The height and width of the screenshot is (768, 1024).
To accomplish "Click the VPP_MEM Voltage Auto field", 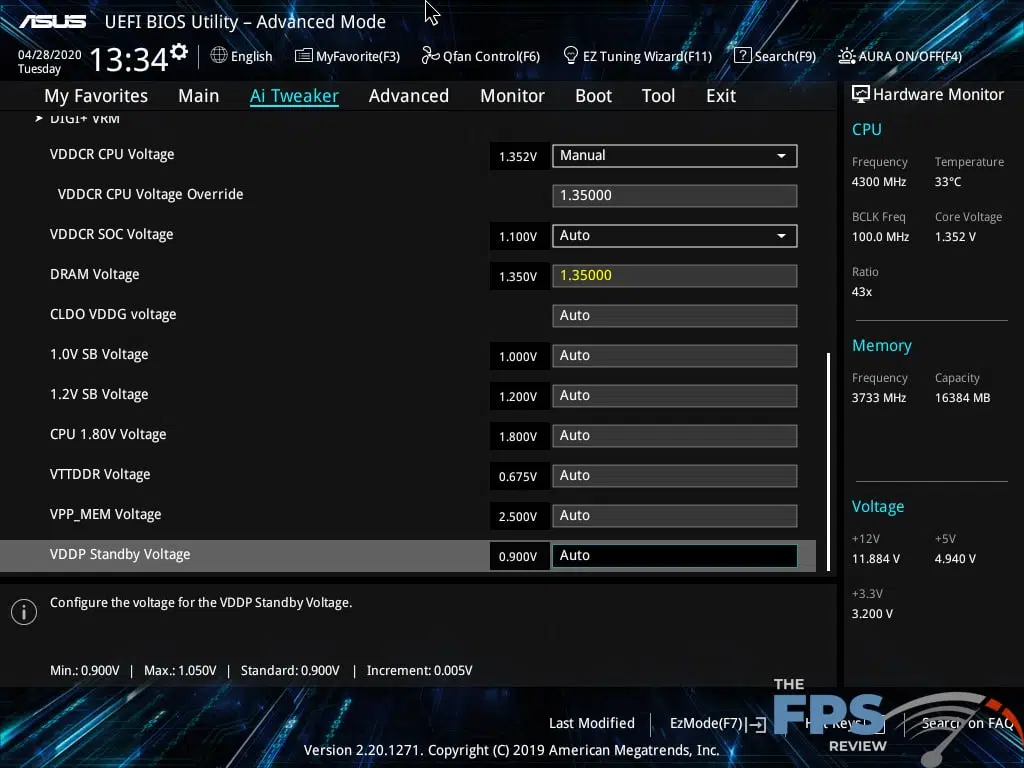I will [675, 515].
